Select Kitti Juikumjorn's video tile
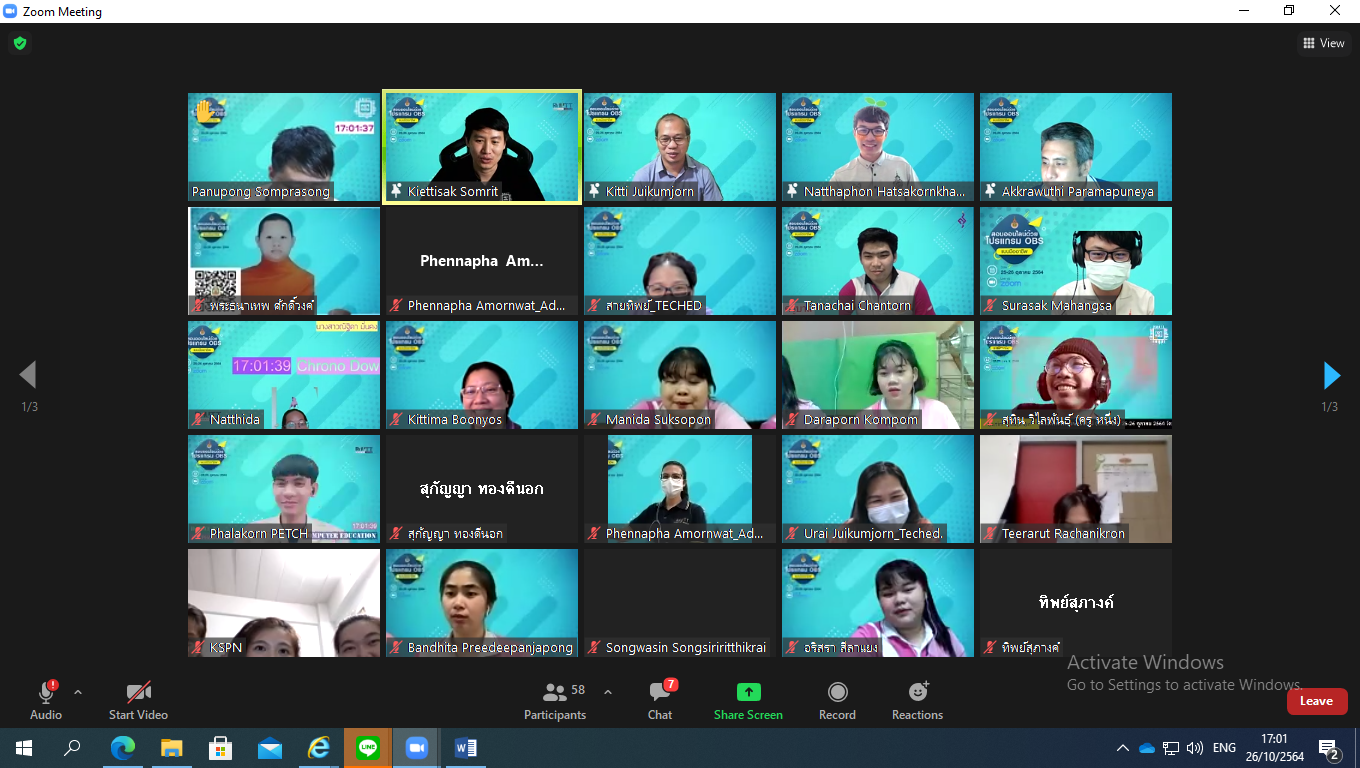The image size is (1360, 768). 680,147
